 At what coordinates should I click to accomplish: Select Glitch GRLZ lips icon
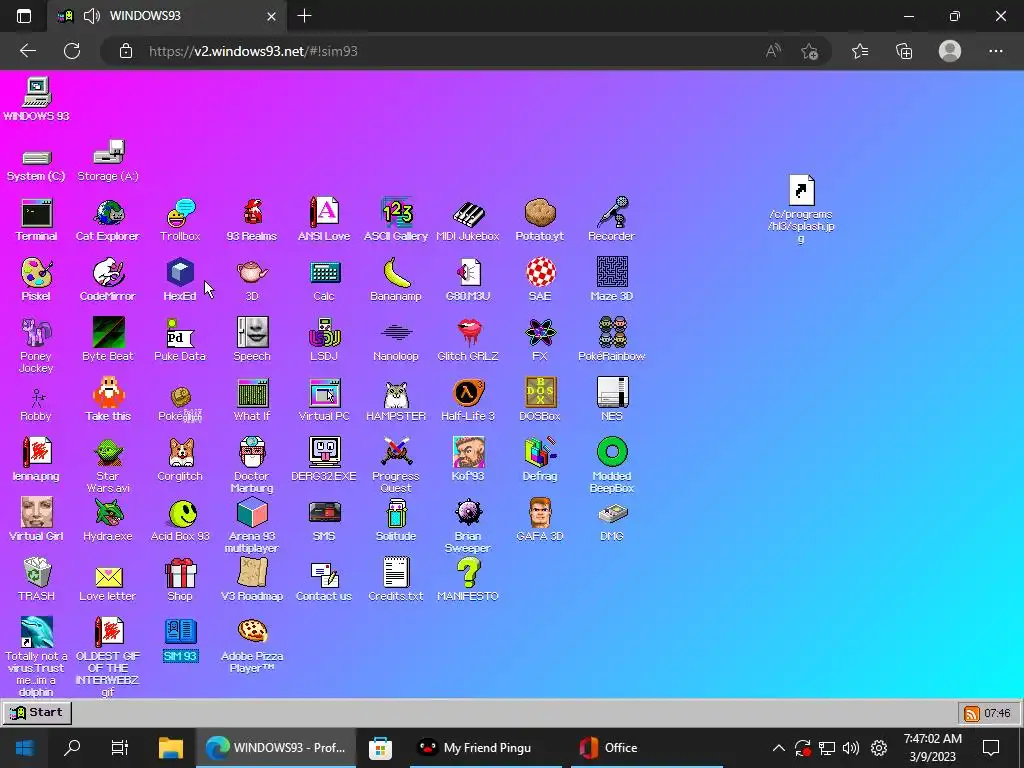[468, 340]
